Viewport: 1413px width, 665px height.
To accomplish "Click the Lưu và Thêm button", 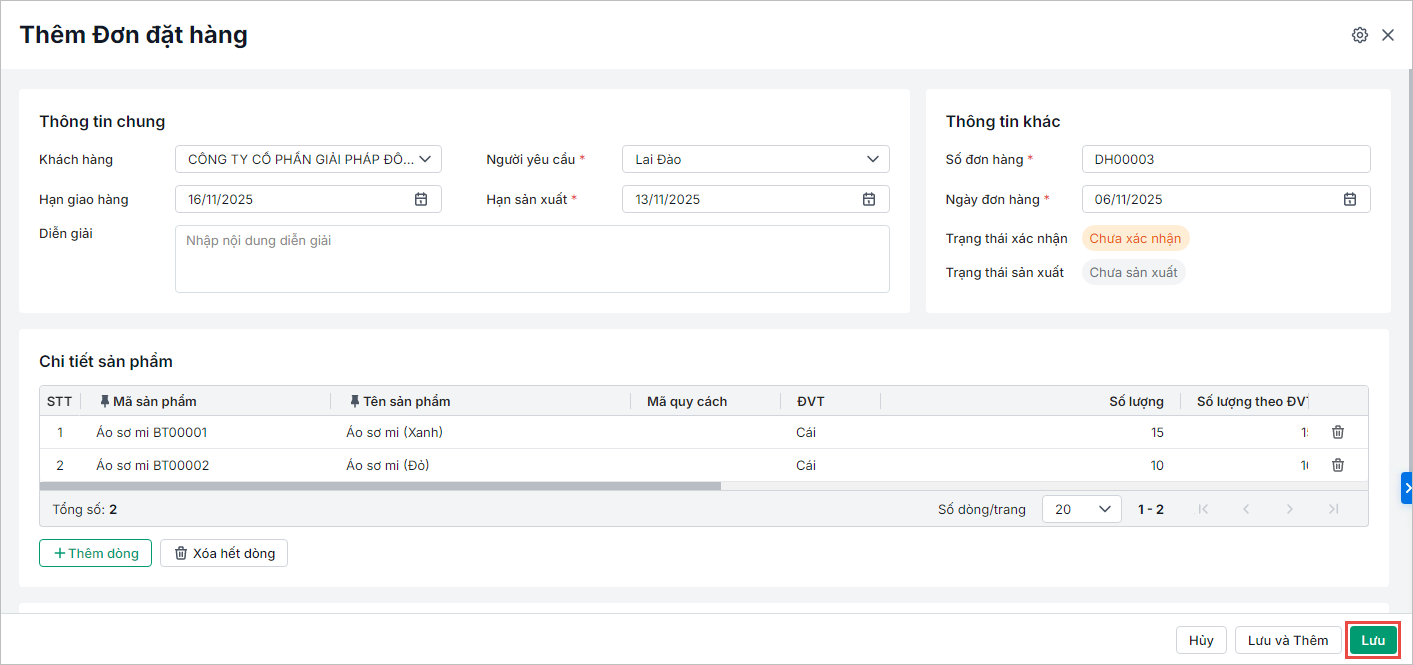I will (1288, 640).
